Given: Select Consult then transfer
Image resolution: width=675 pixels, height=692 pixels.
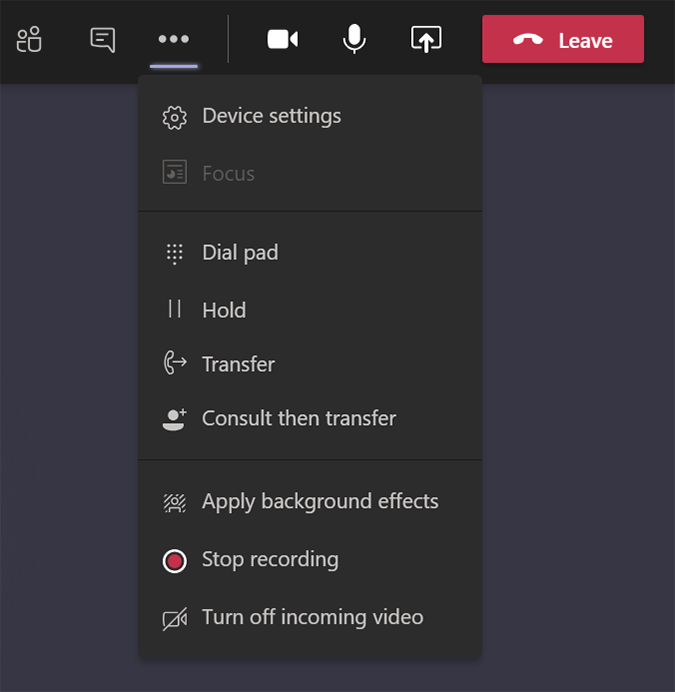Looking at the screenshot, I should [299, 418].
